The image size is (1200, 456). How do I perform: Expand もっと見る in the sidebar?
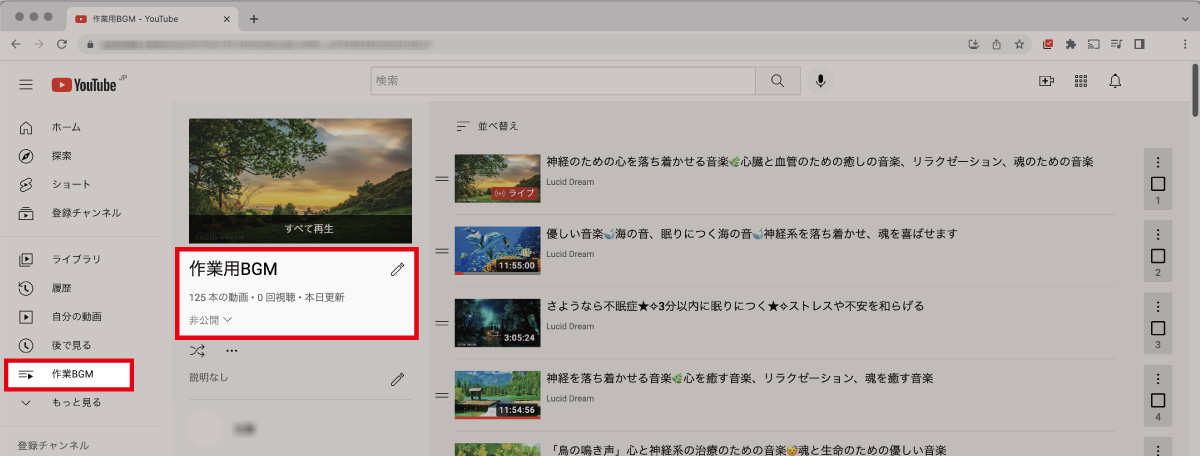(75, 402)
